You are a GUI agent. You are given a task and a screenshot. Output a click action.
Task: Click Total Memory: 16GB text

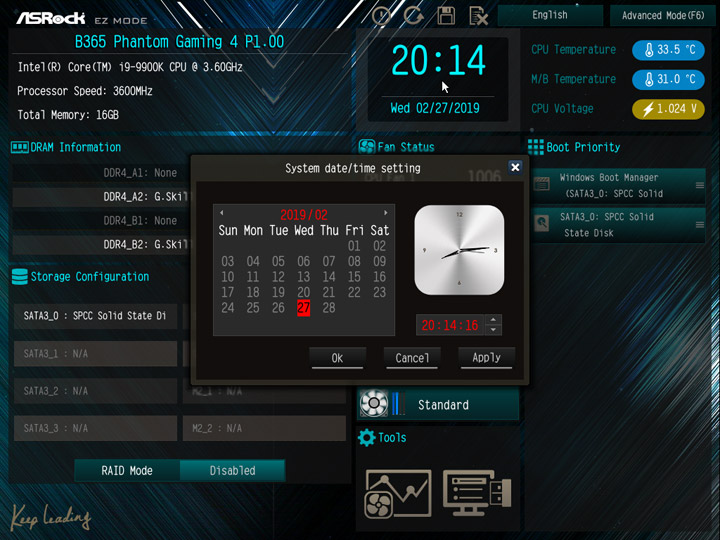click(x=68, y=114)
